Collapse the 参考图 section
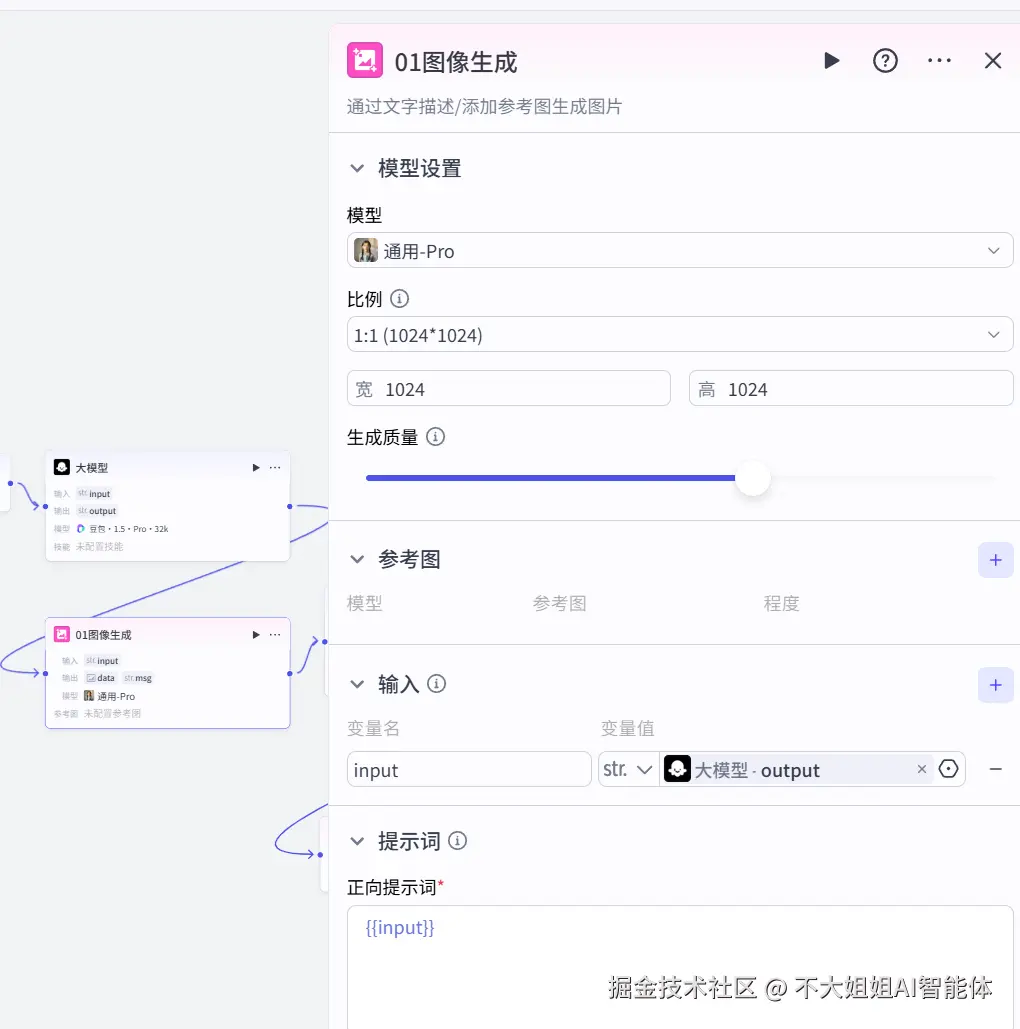The width and height of the screenshot is (1020, 1029). 357,559
